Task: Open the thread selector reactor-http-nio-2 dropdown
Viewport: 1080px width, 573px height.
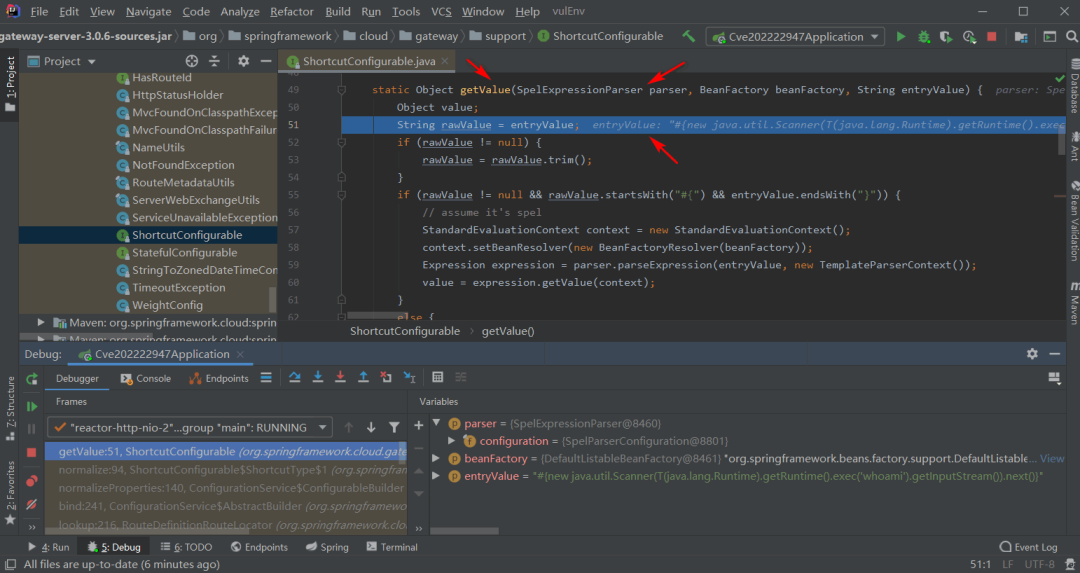Action: pyautogui.click(x=190, y=428)
